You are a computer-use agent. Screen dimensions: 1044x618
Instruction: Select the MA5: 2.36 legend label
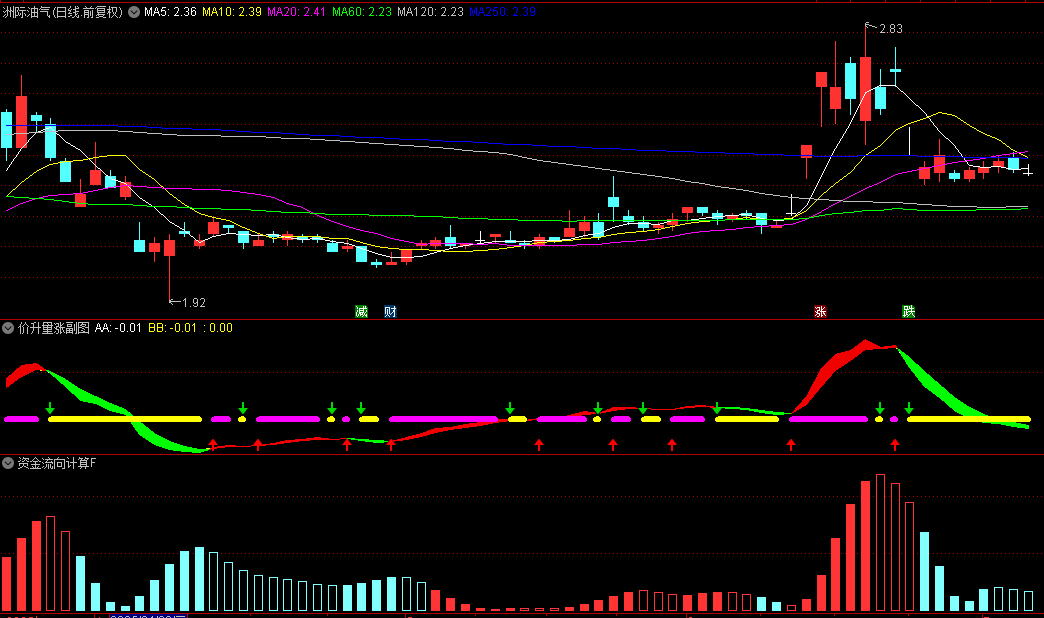point(170,12)
